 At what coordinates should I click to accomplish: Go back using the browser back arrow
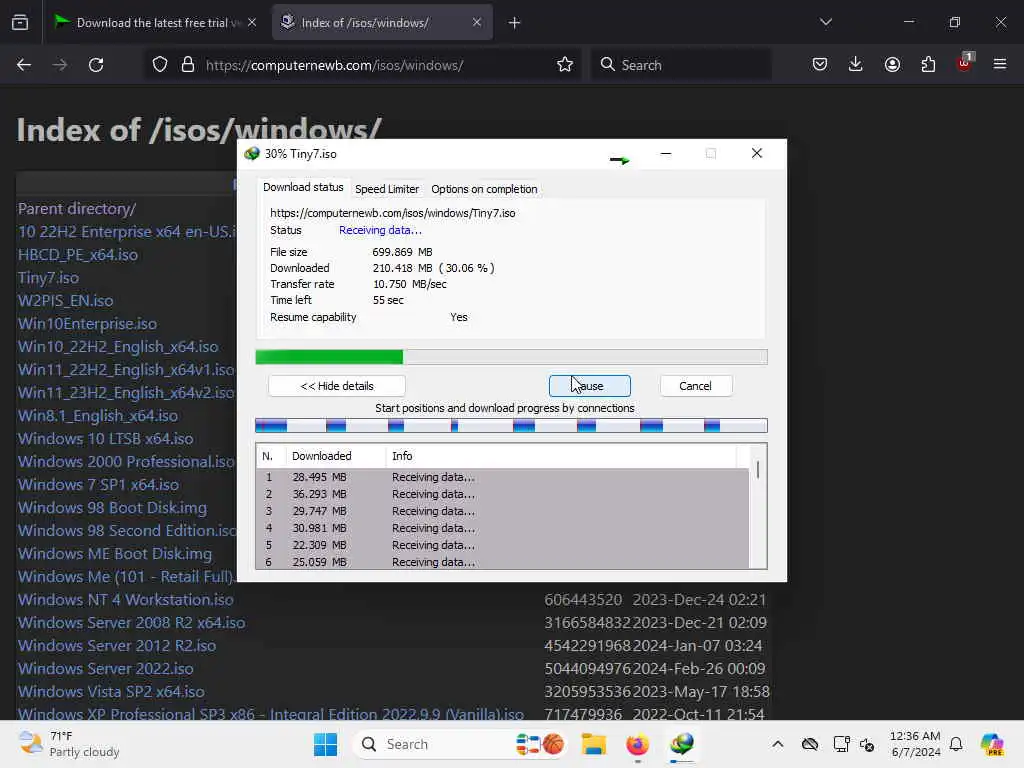tap(24, 65)
